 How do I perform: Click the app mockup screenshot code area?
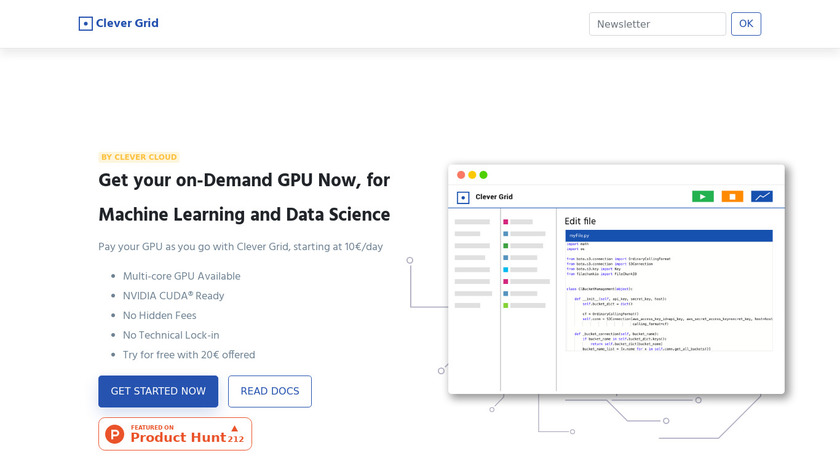(x=668, y=300)
